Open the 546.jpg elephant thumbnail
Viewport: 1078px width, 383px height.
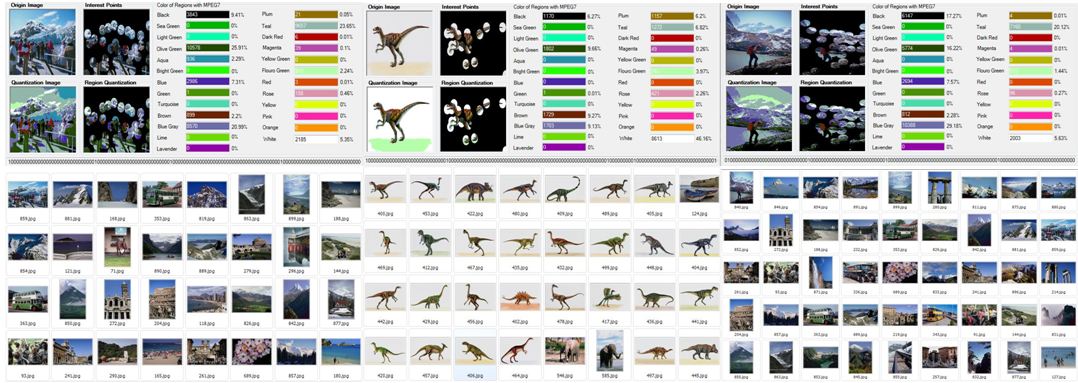click(x=563, y=351)
